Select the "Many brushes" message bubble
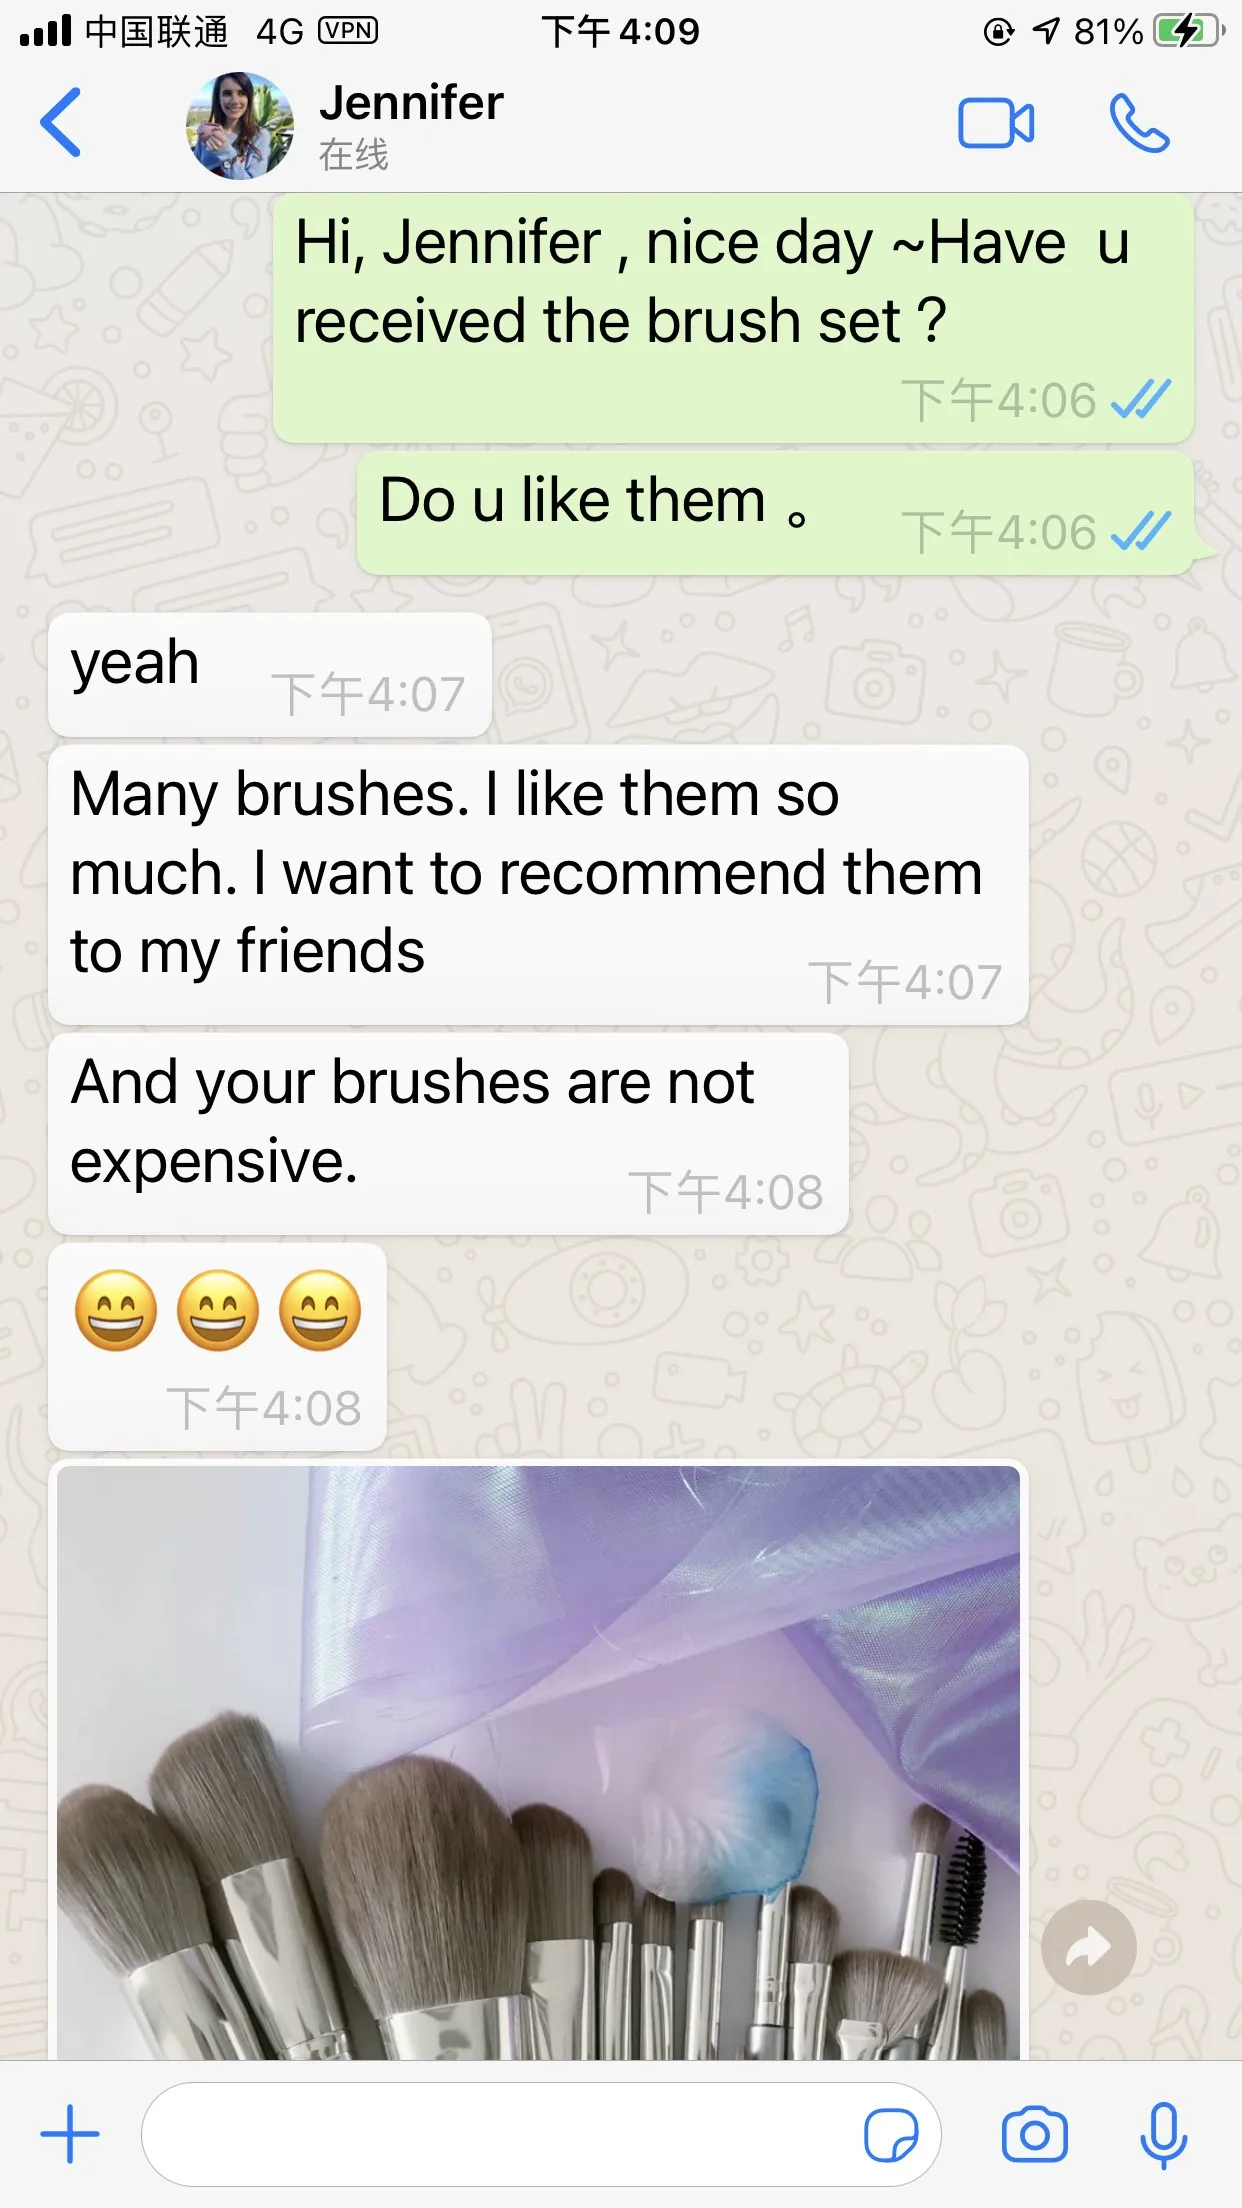 (x=538, y=885)
